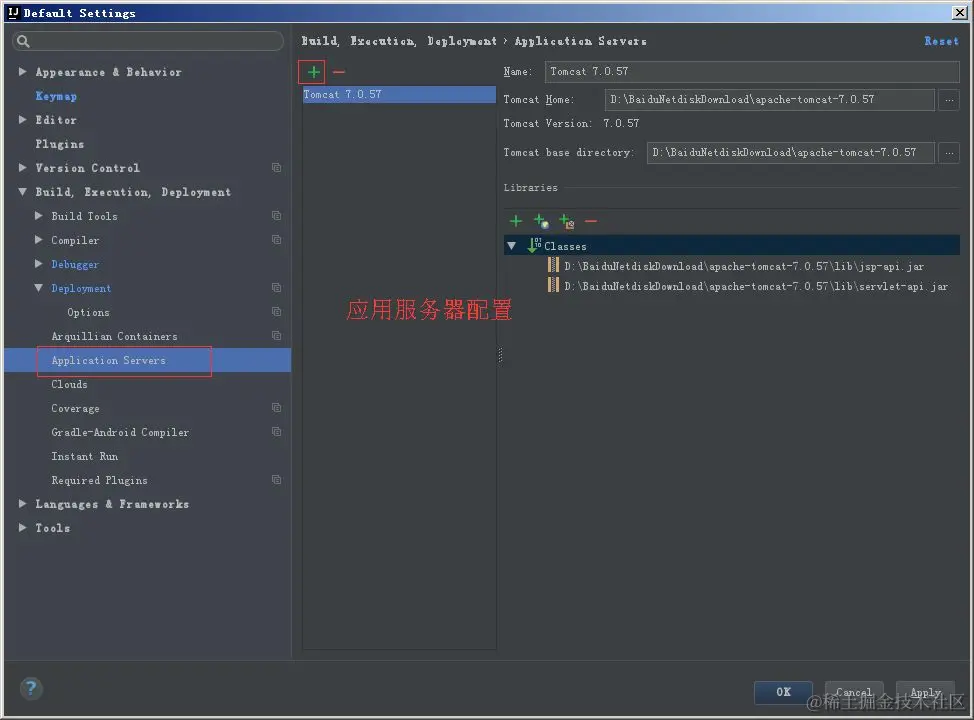The height and width of the screenshot is (720, 974).
Task: Click the splitter handle beside server list
Action: 500,355
